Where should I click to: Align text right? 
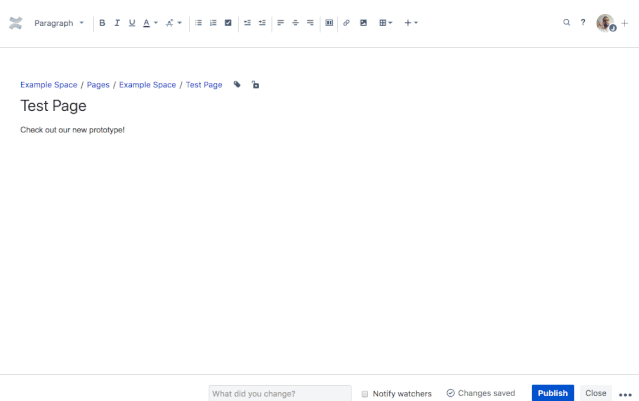point(310,23)
